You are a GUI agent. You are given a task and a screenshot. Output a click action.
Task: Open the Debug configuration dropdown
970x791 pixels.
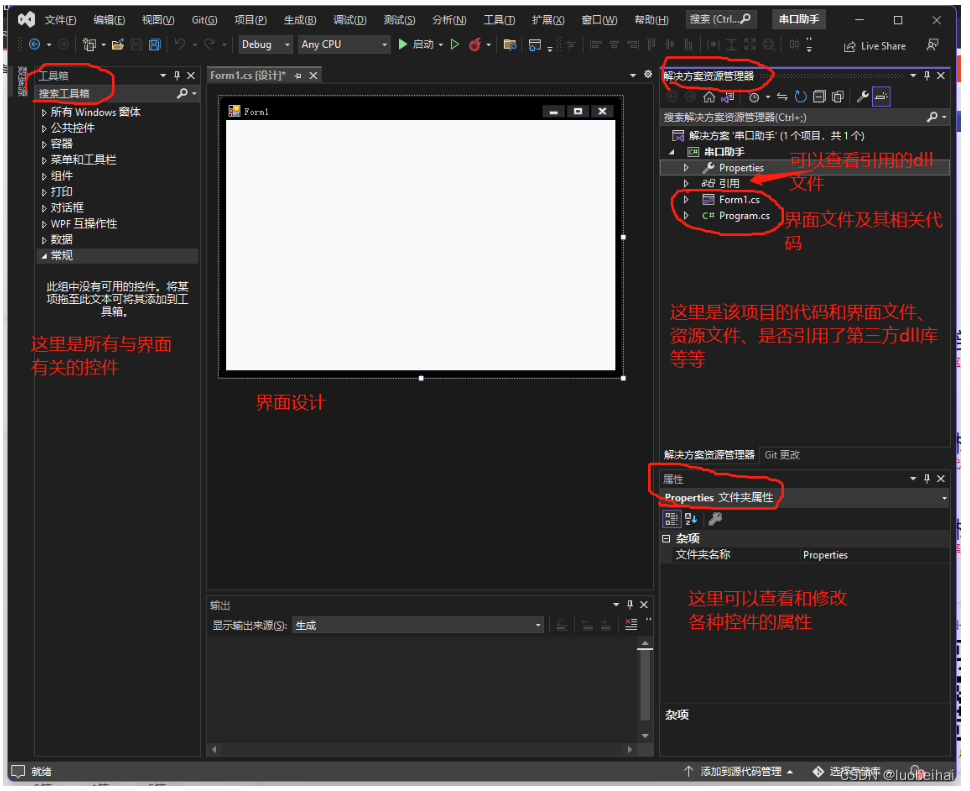(x=264, y=44)
